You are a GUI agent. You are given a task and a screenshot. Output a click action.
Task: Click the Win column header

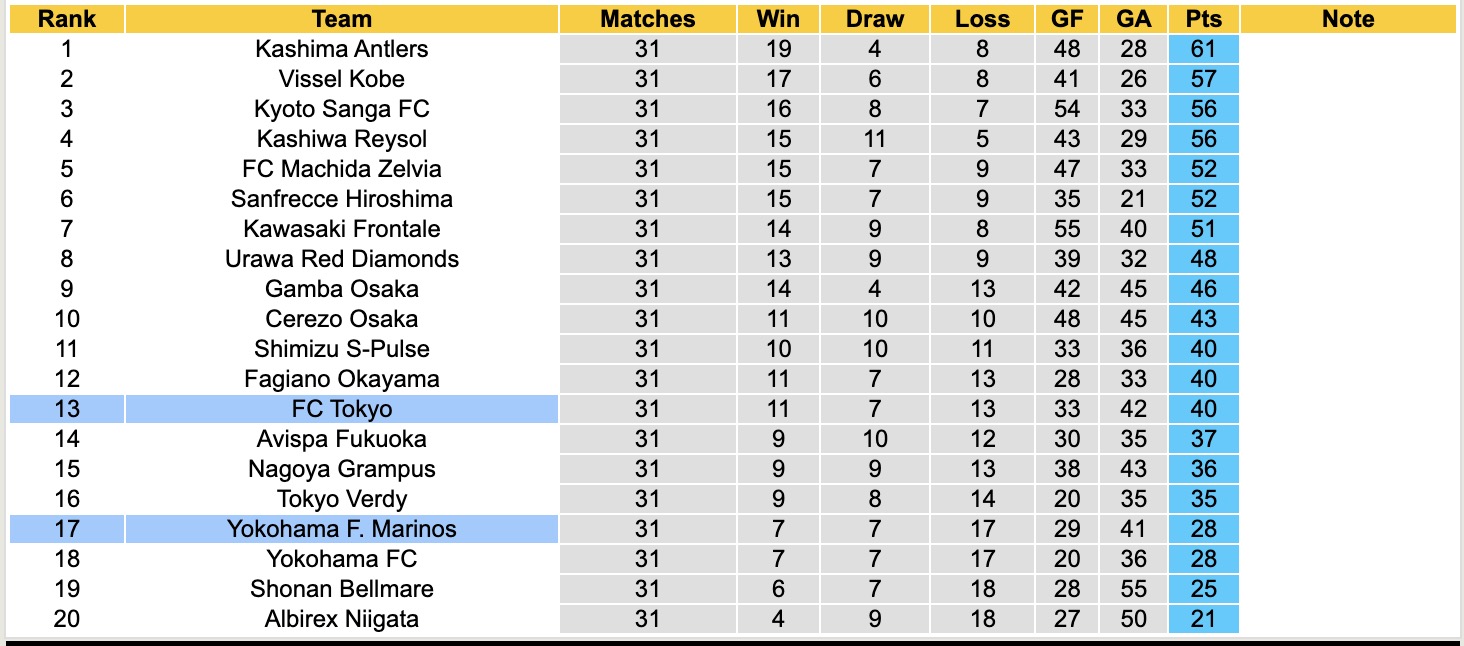[x=778, y=19]
